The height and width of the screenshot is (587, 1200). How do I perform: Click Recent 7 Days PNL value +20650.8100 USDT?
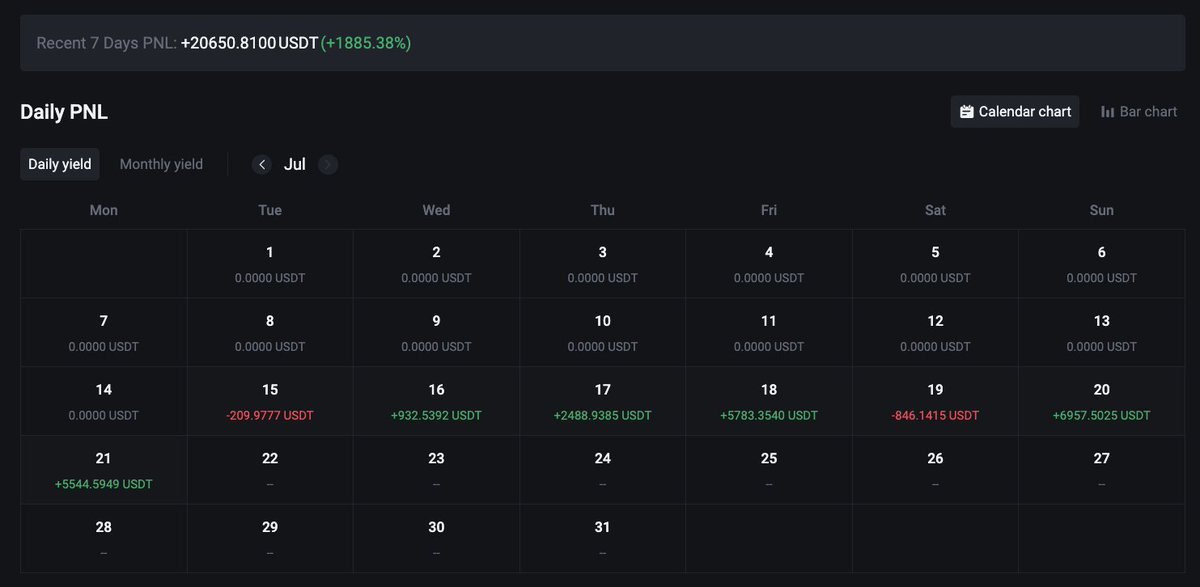[249, 43]
